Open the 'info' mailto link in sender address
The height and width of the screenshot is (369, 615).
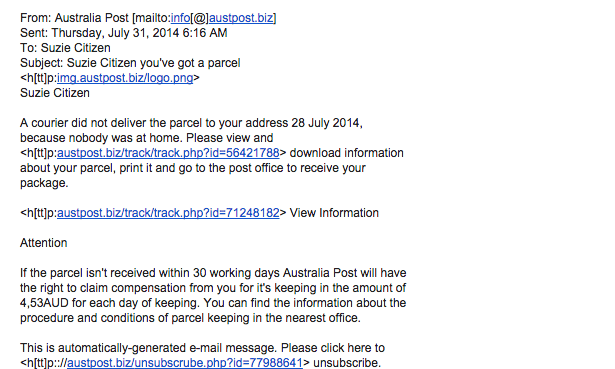point(180,18)
